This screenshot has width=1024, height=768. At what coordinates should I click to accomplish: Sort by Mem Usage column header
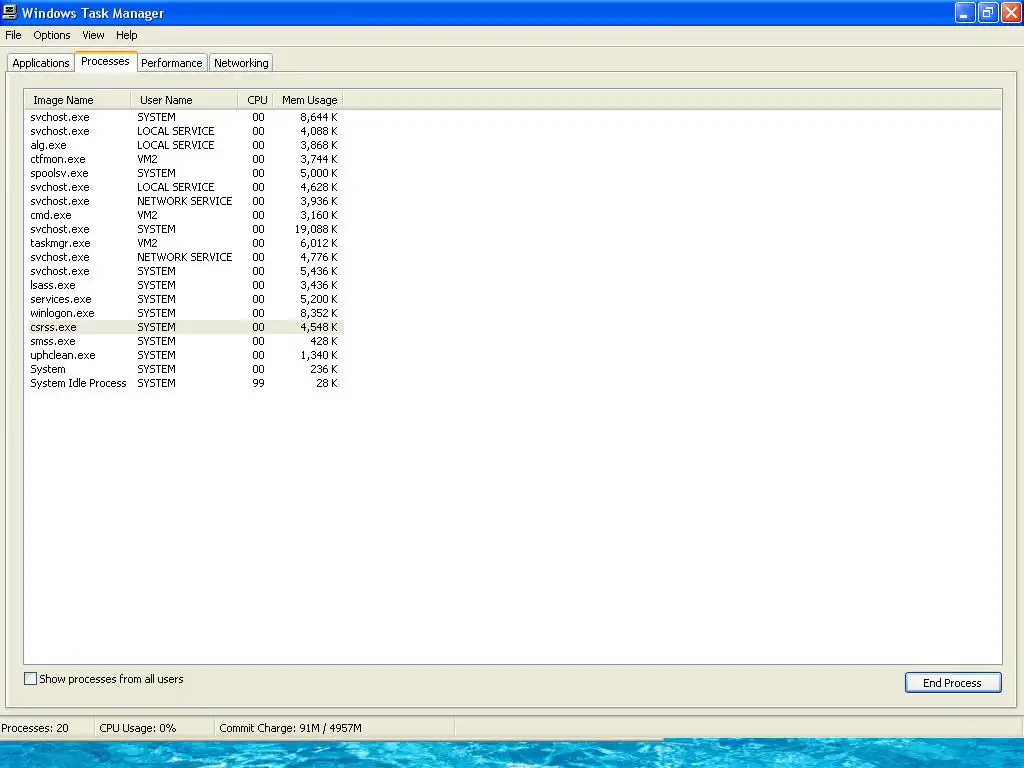tap(308, 100)
